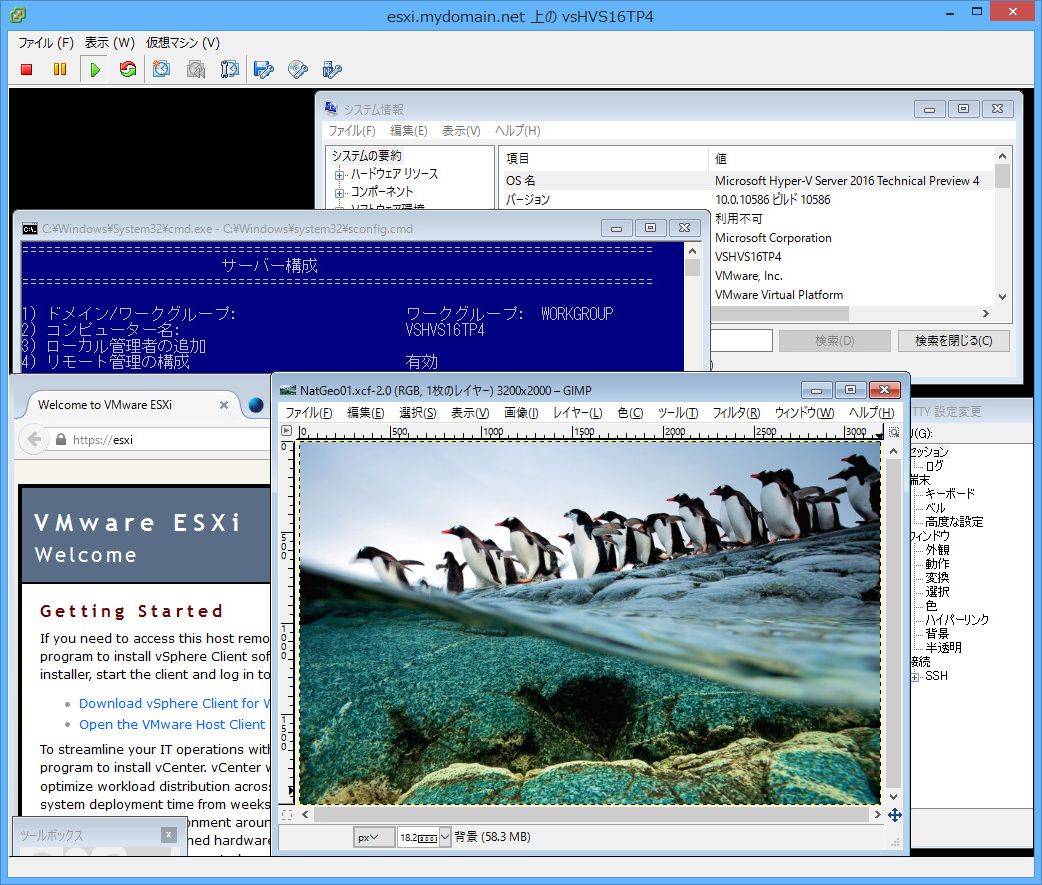
Task: Open GIMP's Filters (フィルタ) menu
Action: click(x=736, y=413)
